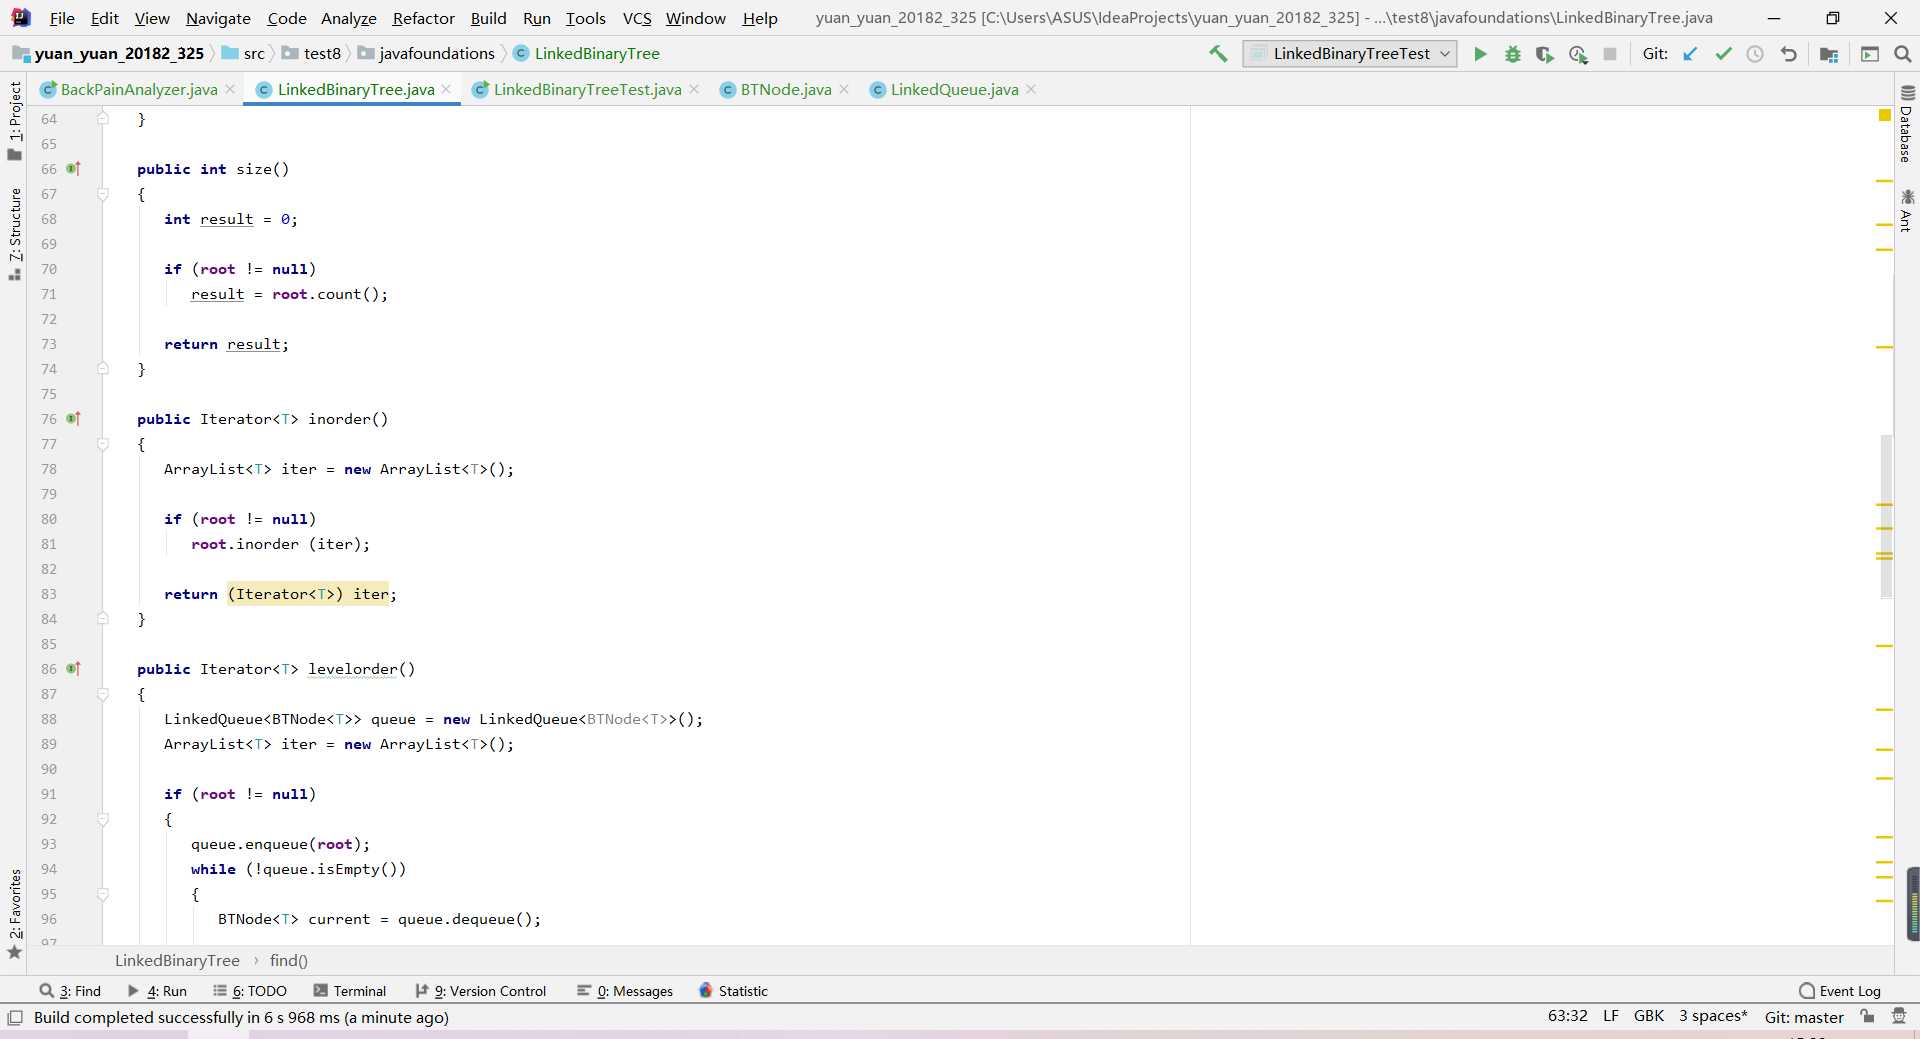1920x1039 pixels.
Task: Revert changes with rollback arrow icon
Action: coord(1789,54)
